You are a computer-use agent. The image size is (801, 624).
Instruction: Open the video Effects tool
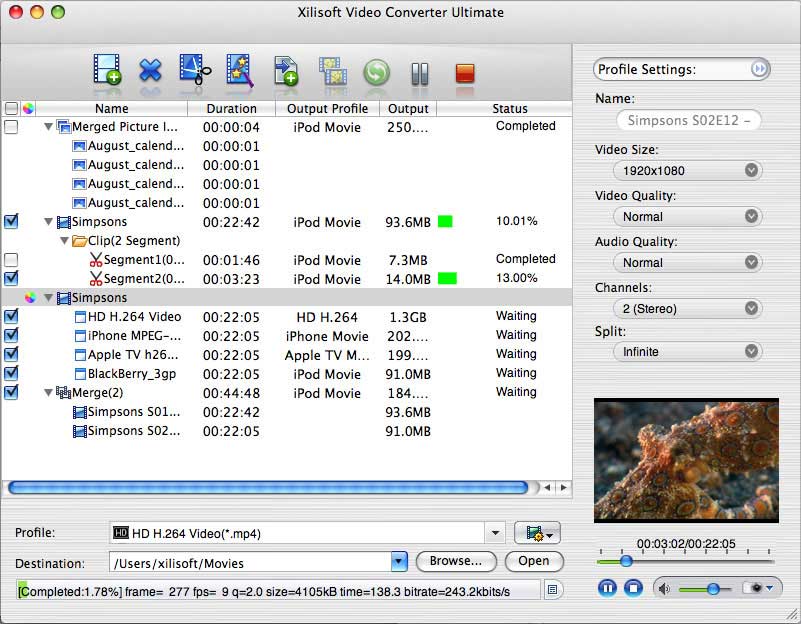(x=241, y=70)
